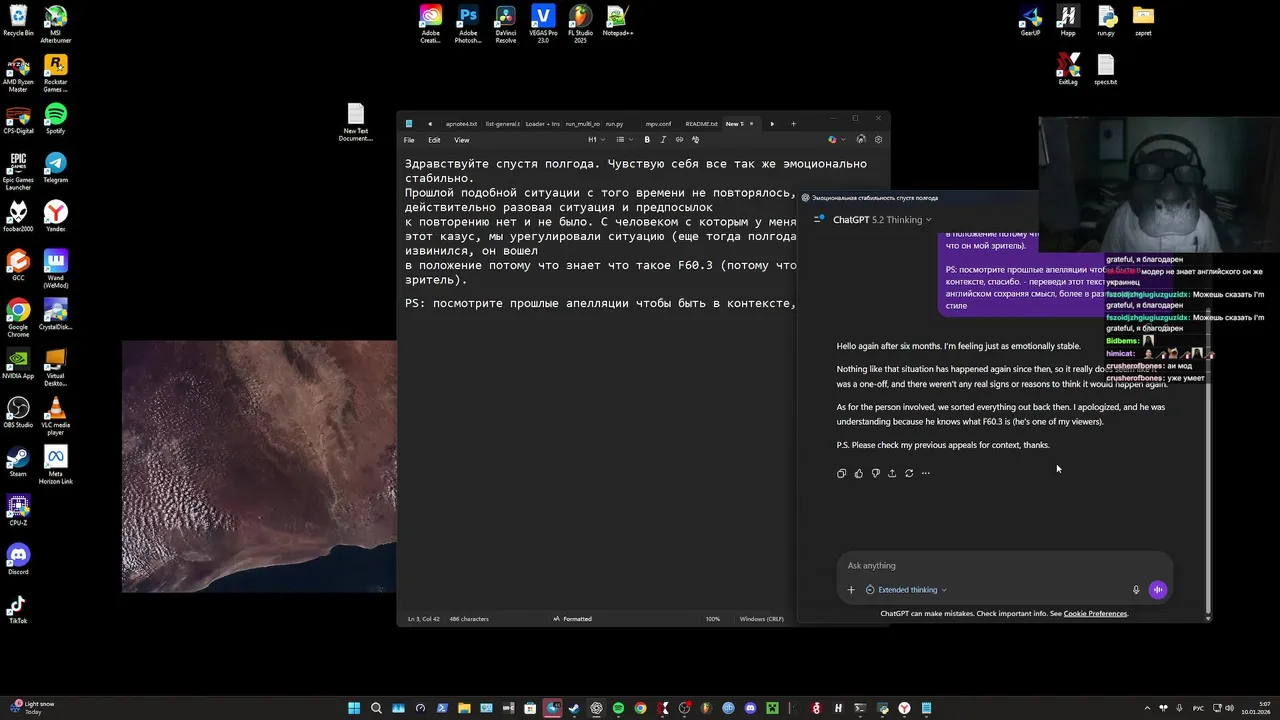This screenshot has width=1280, height=720.
Task: Open Notepad Edit menu
Action: click(x=434, y=140)
